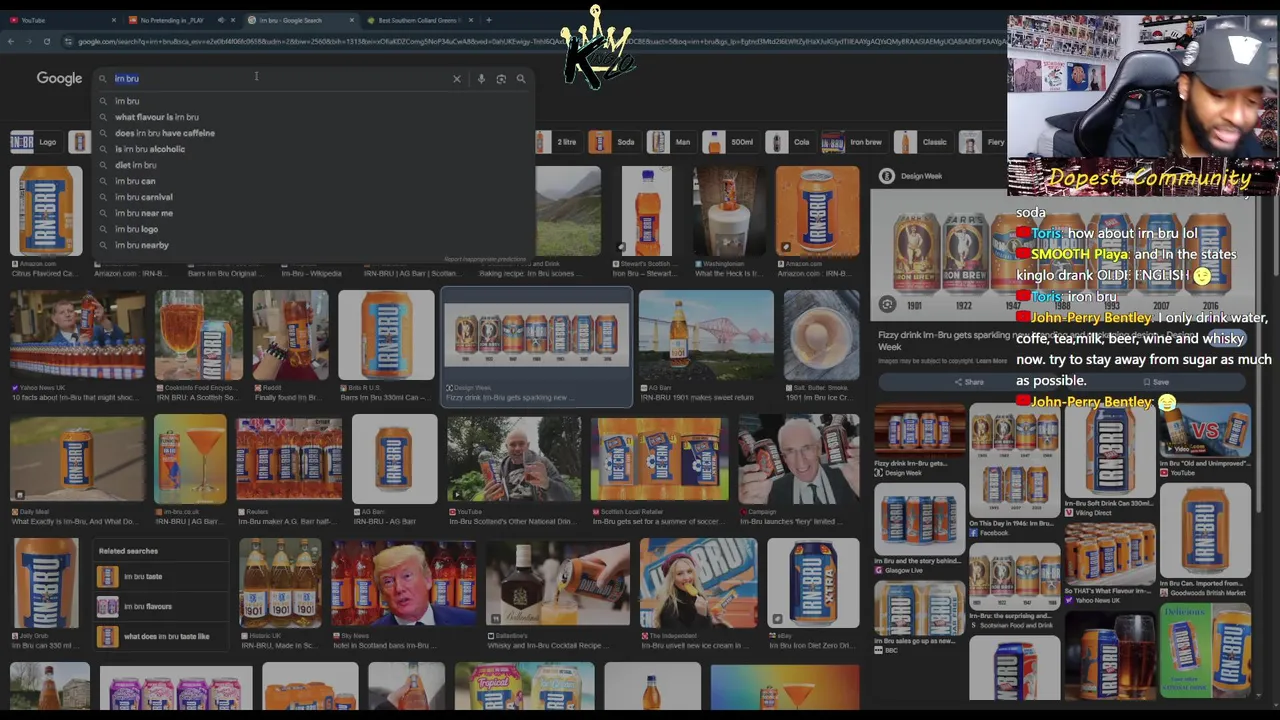Click the browser address bar URL
1280x720 pixels.
click(540, 41)
